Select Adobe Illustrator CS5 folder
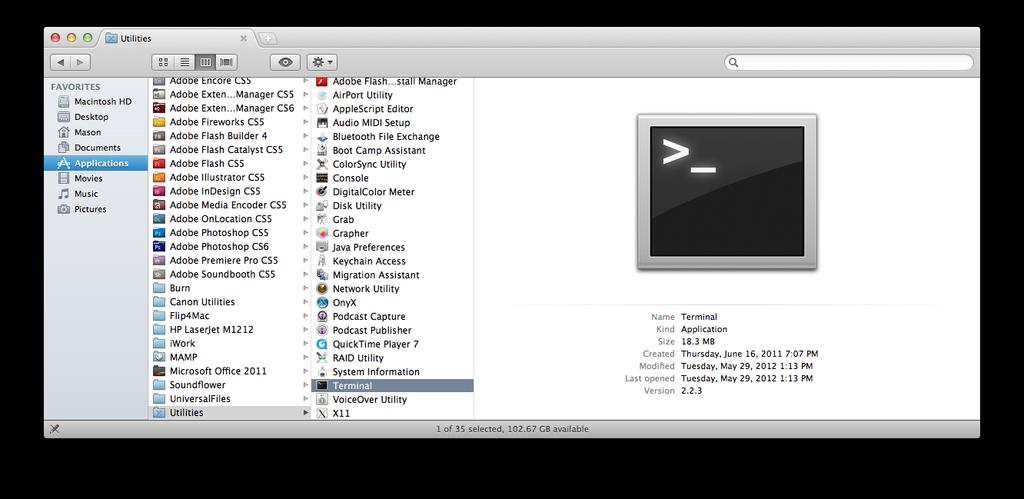The image size is (1024, 499). [230, 177]
